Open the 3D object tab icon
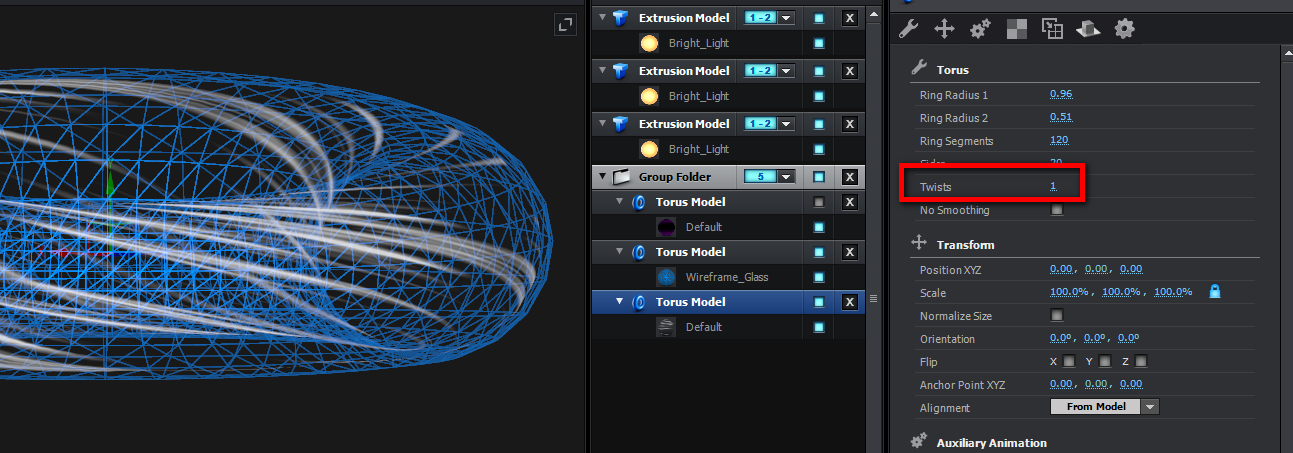 (x=1088, y=29)
